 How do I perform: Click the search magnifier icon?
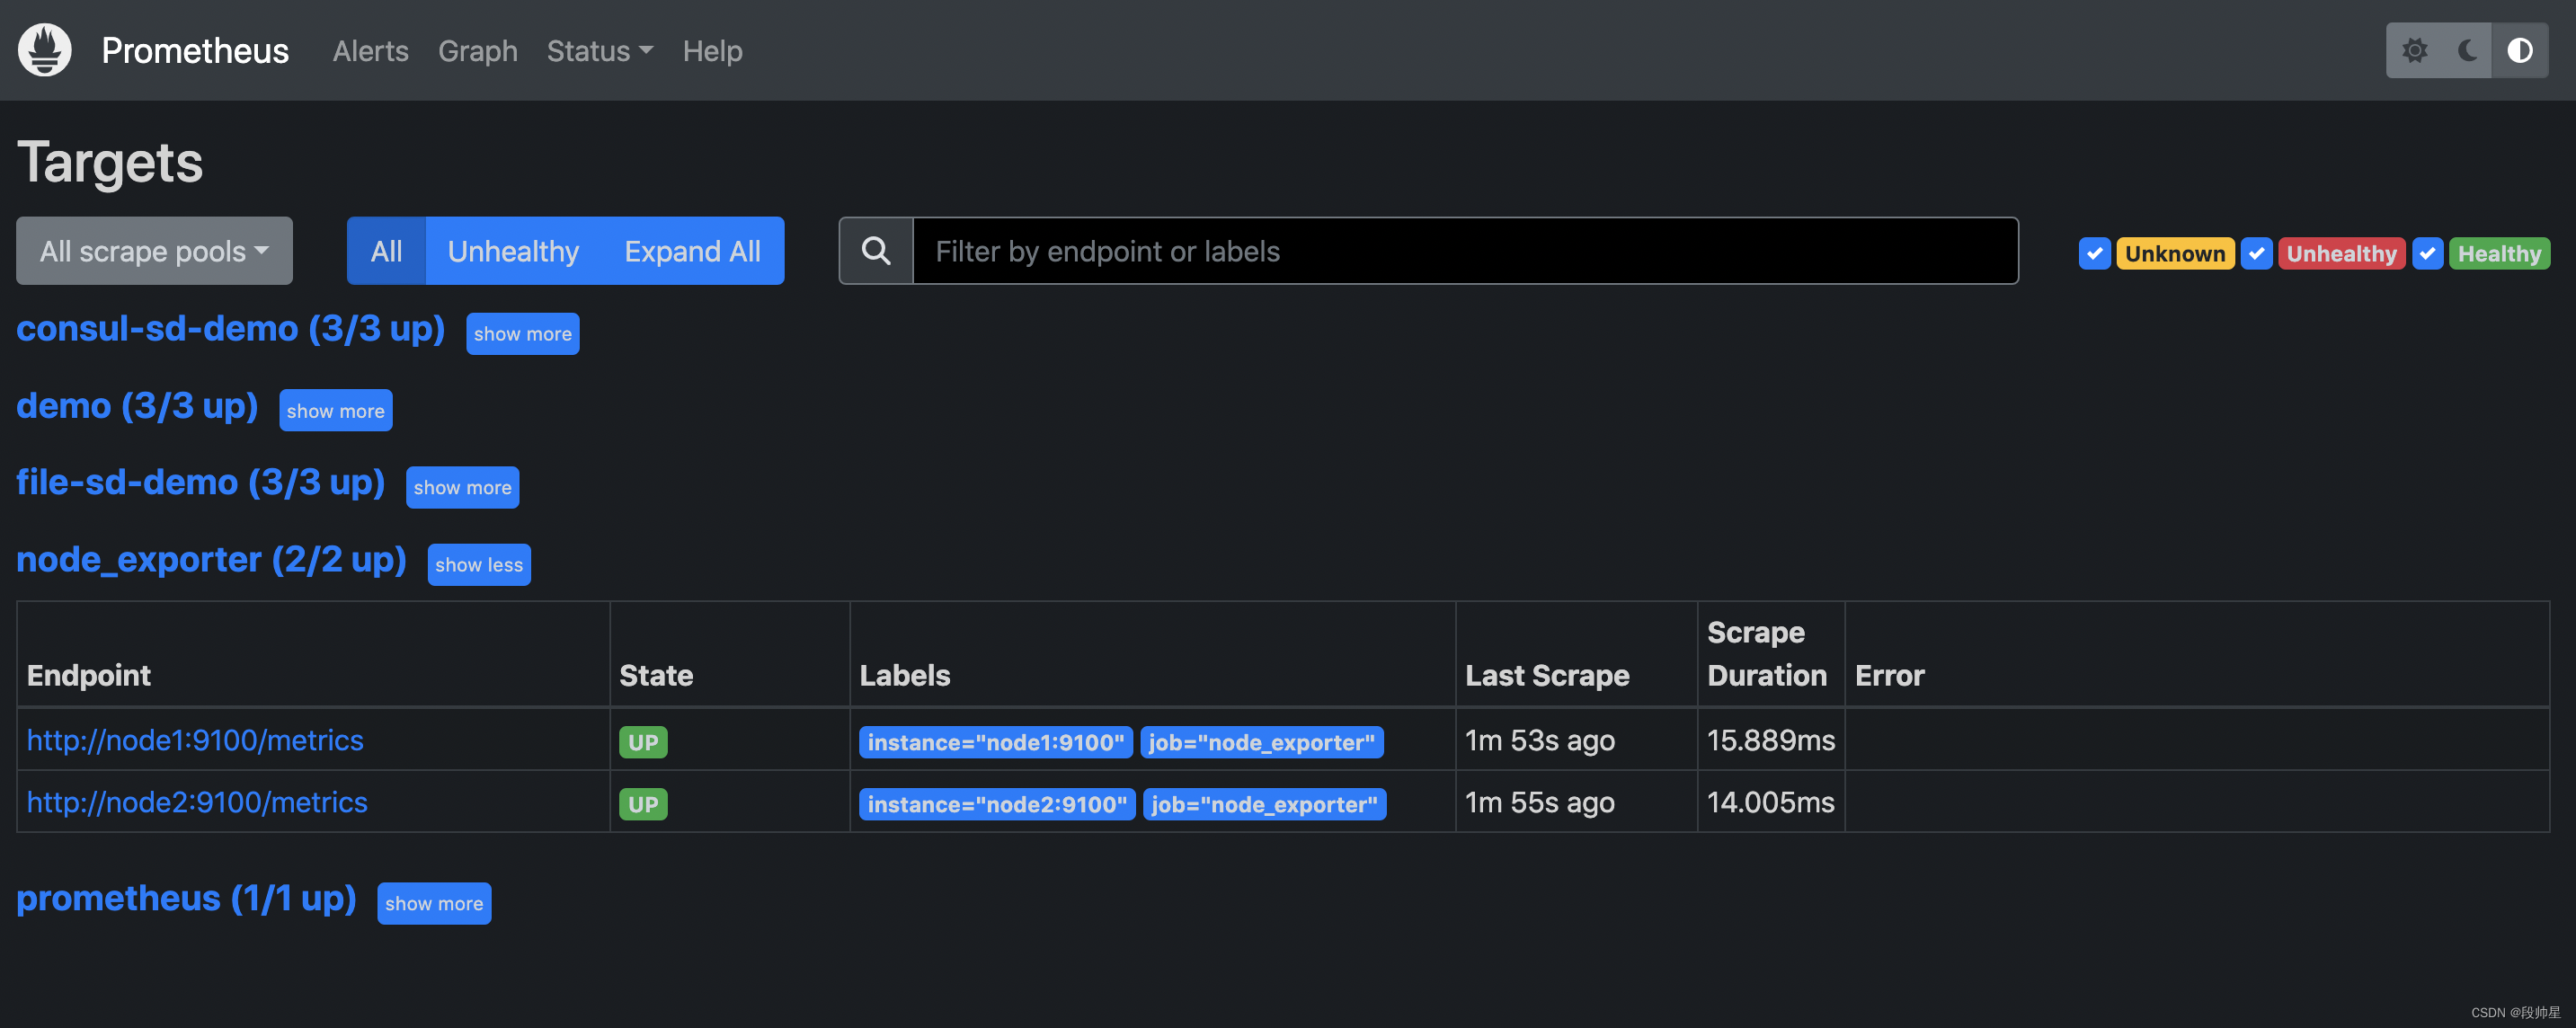point(876,251)
